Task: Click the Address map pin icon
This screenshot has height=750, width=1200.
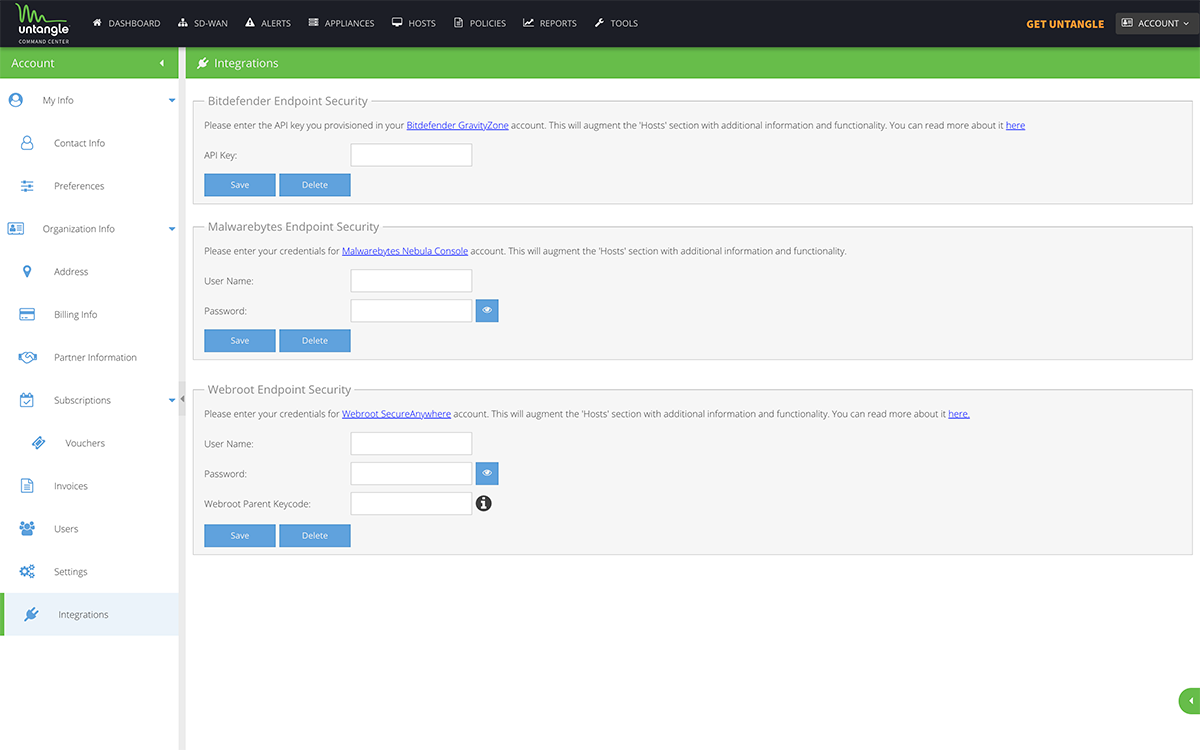Action: (x=27, y=272)
